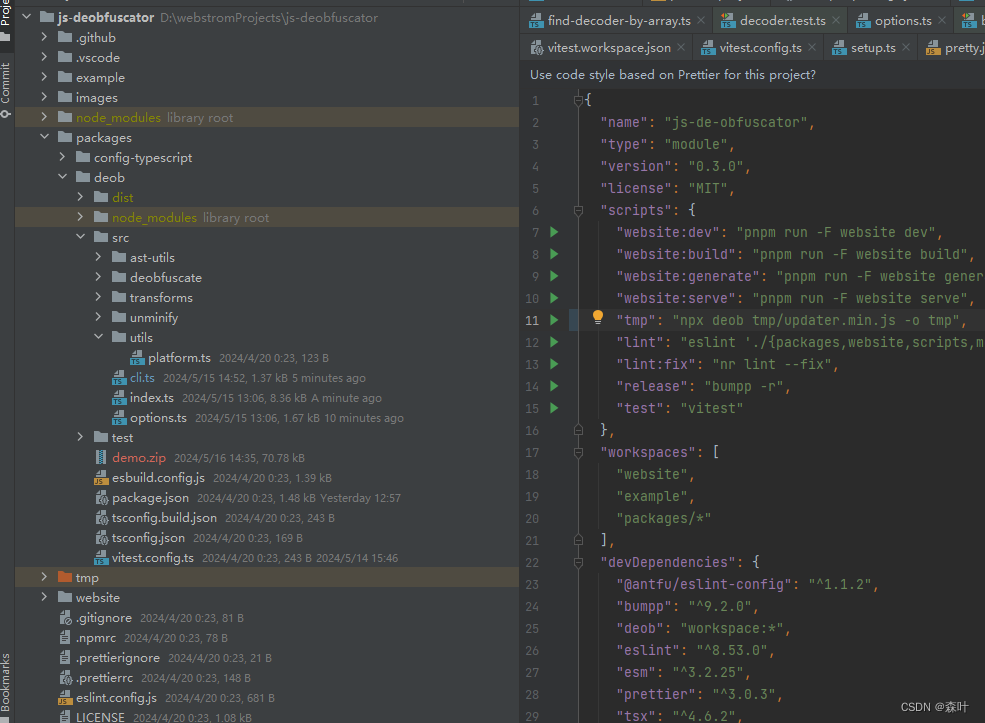Close the setup.ts tab
The width and height of the screenshot is (985, 723).
[906, 48]
